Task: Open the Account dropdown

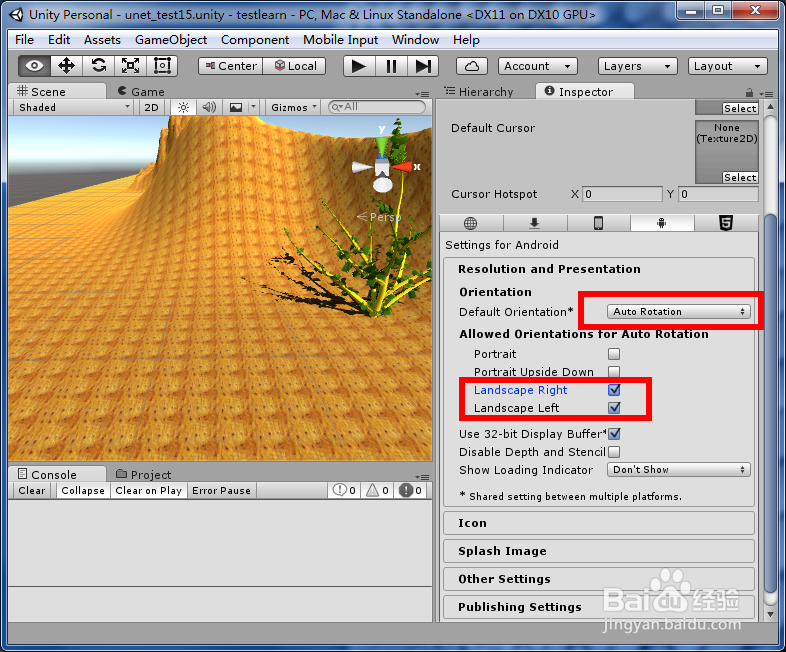Action: (x=537, y=66)
